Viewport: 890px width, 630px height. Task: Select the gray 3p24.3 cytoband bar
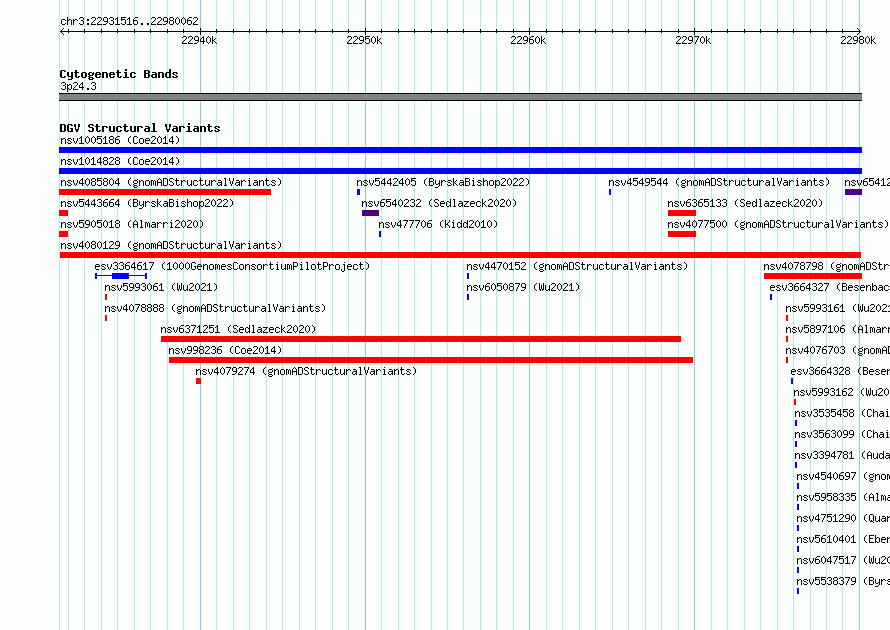coord(460,97)
